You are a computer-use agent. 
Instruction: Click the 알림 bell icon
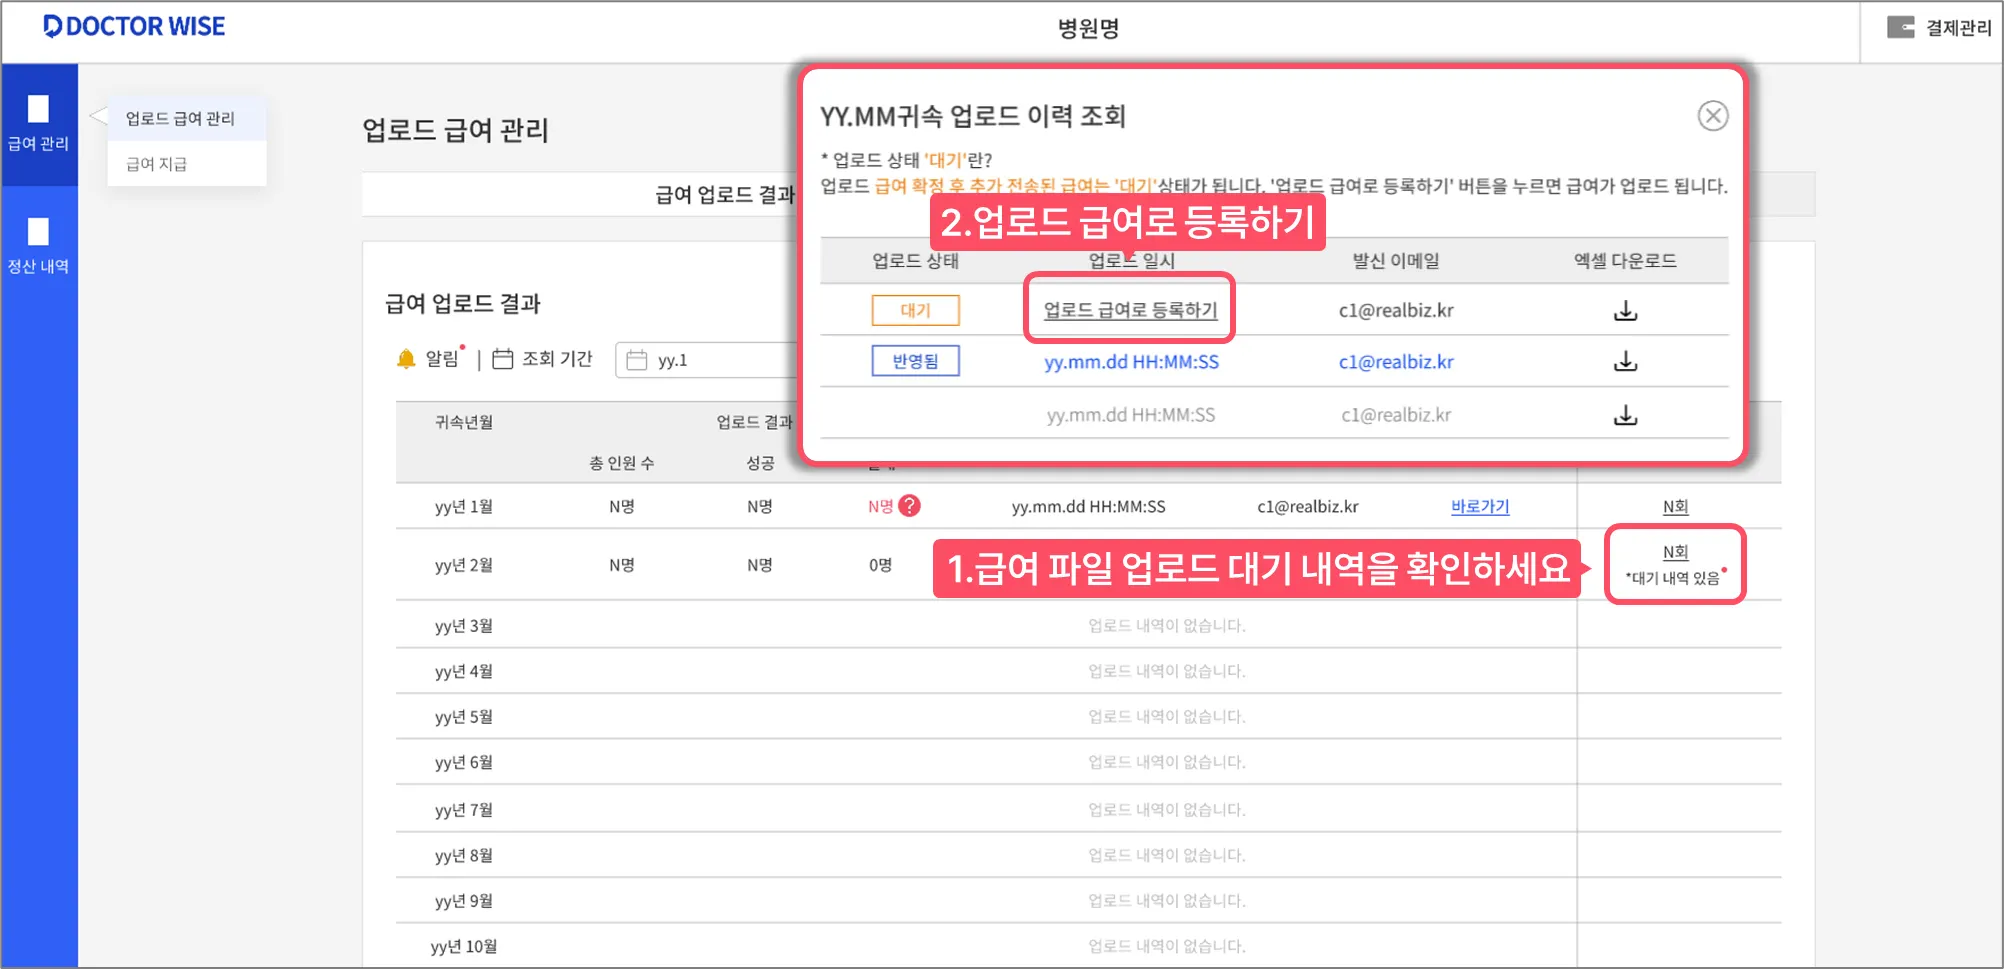[x=406, y=359]
